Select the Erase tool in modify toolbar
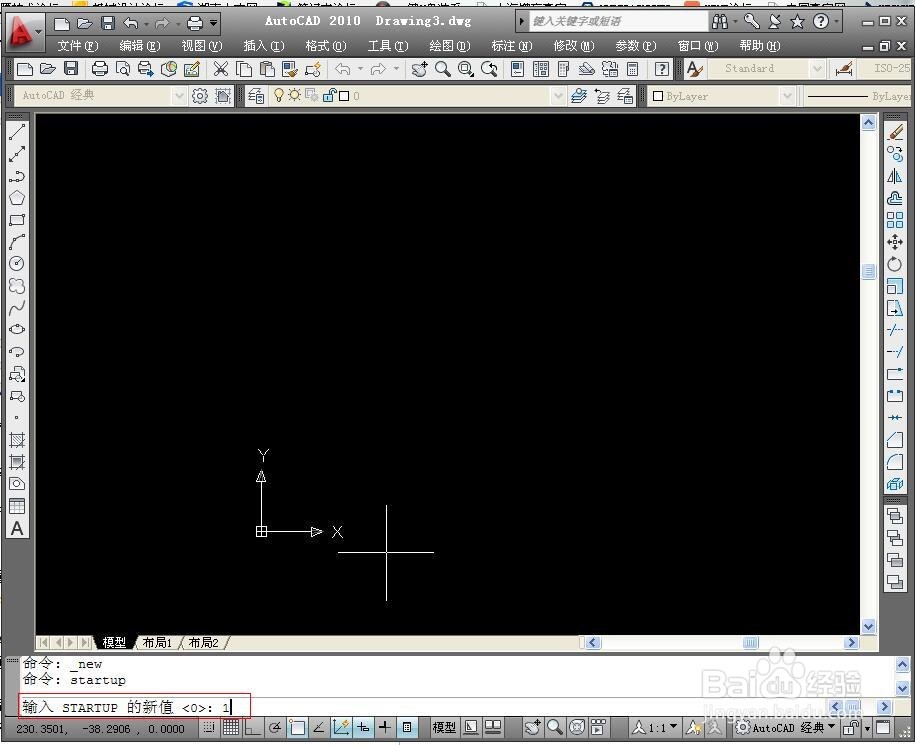The image size is (915, 745). coord(895,132)
